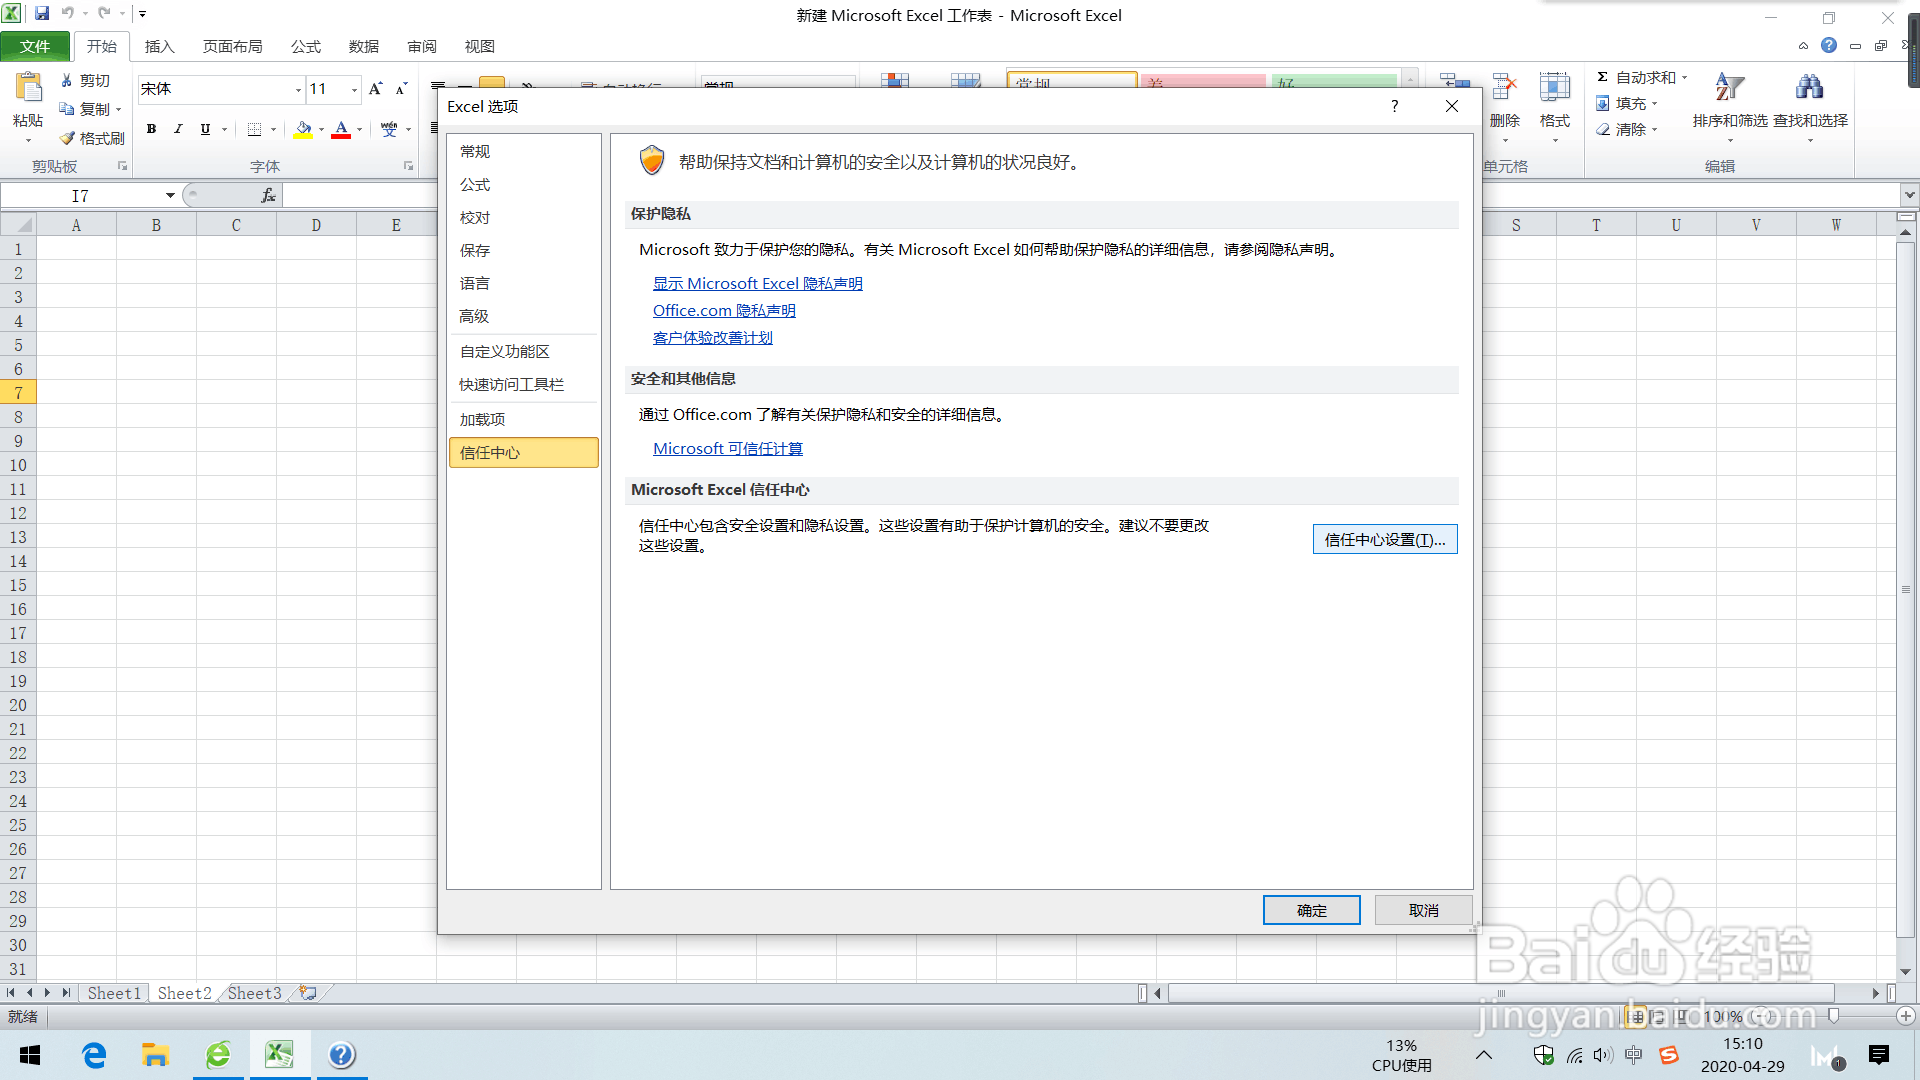
Task: Toggle Underline formatting
Action: pos(205,129)
